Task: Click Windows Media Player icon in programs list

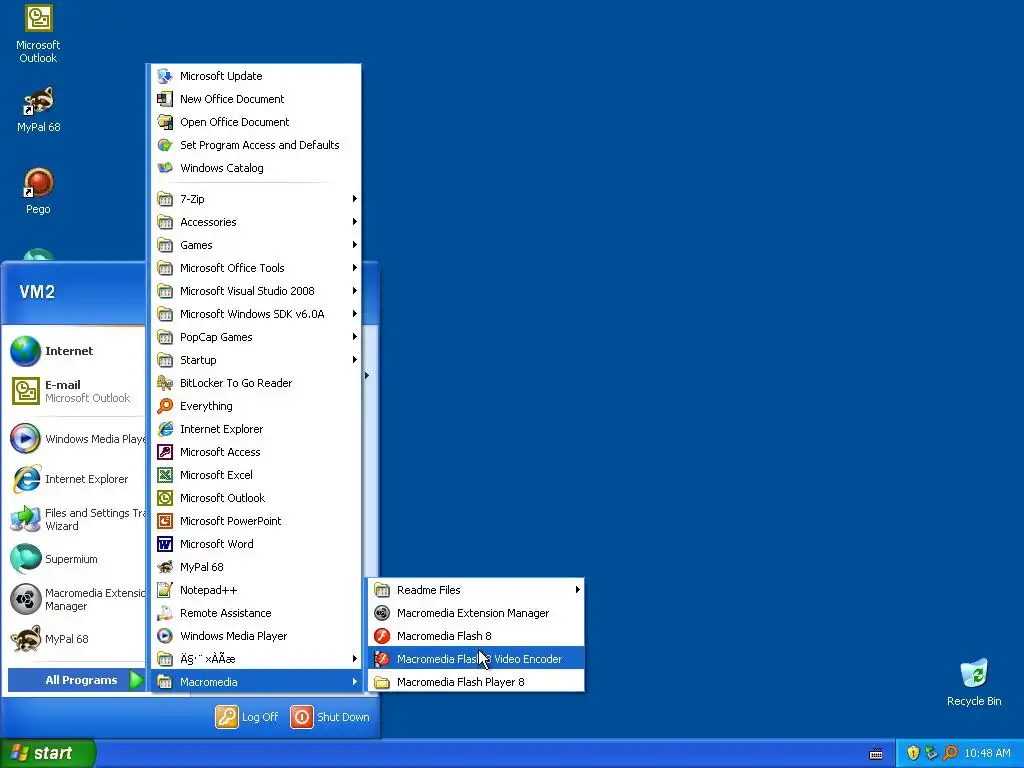Action: [165, 636]
